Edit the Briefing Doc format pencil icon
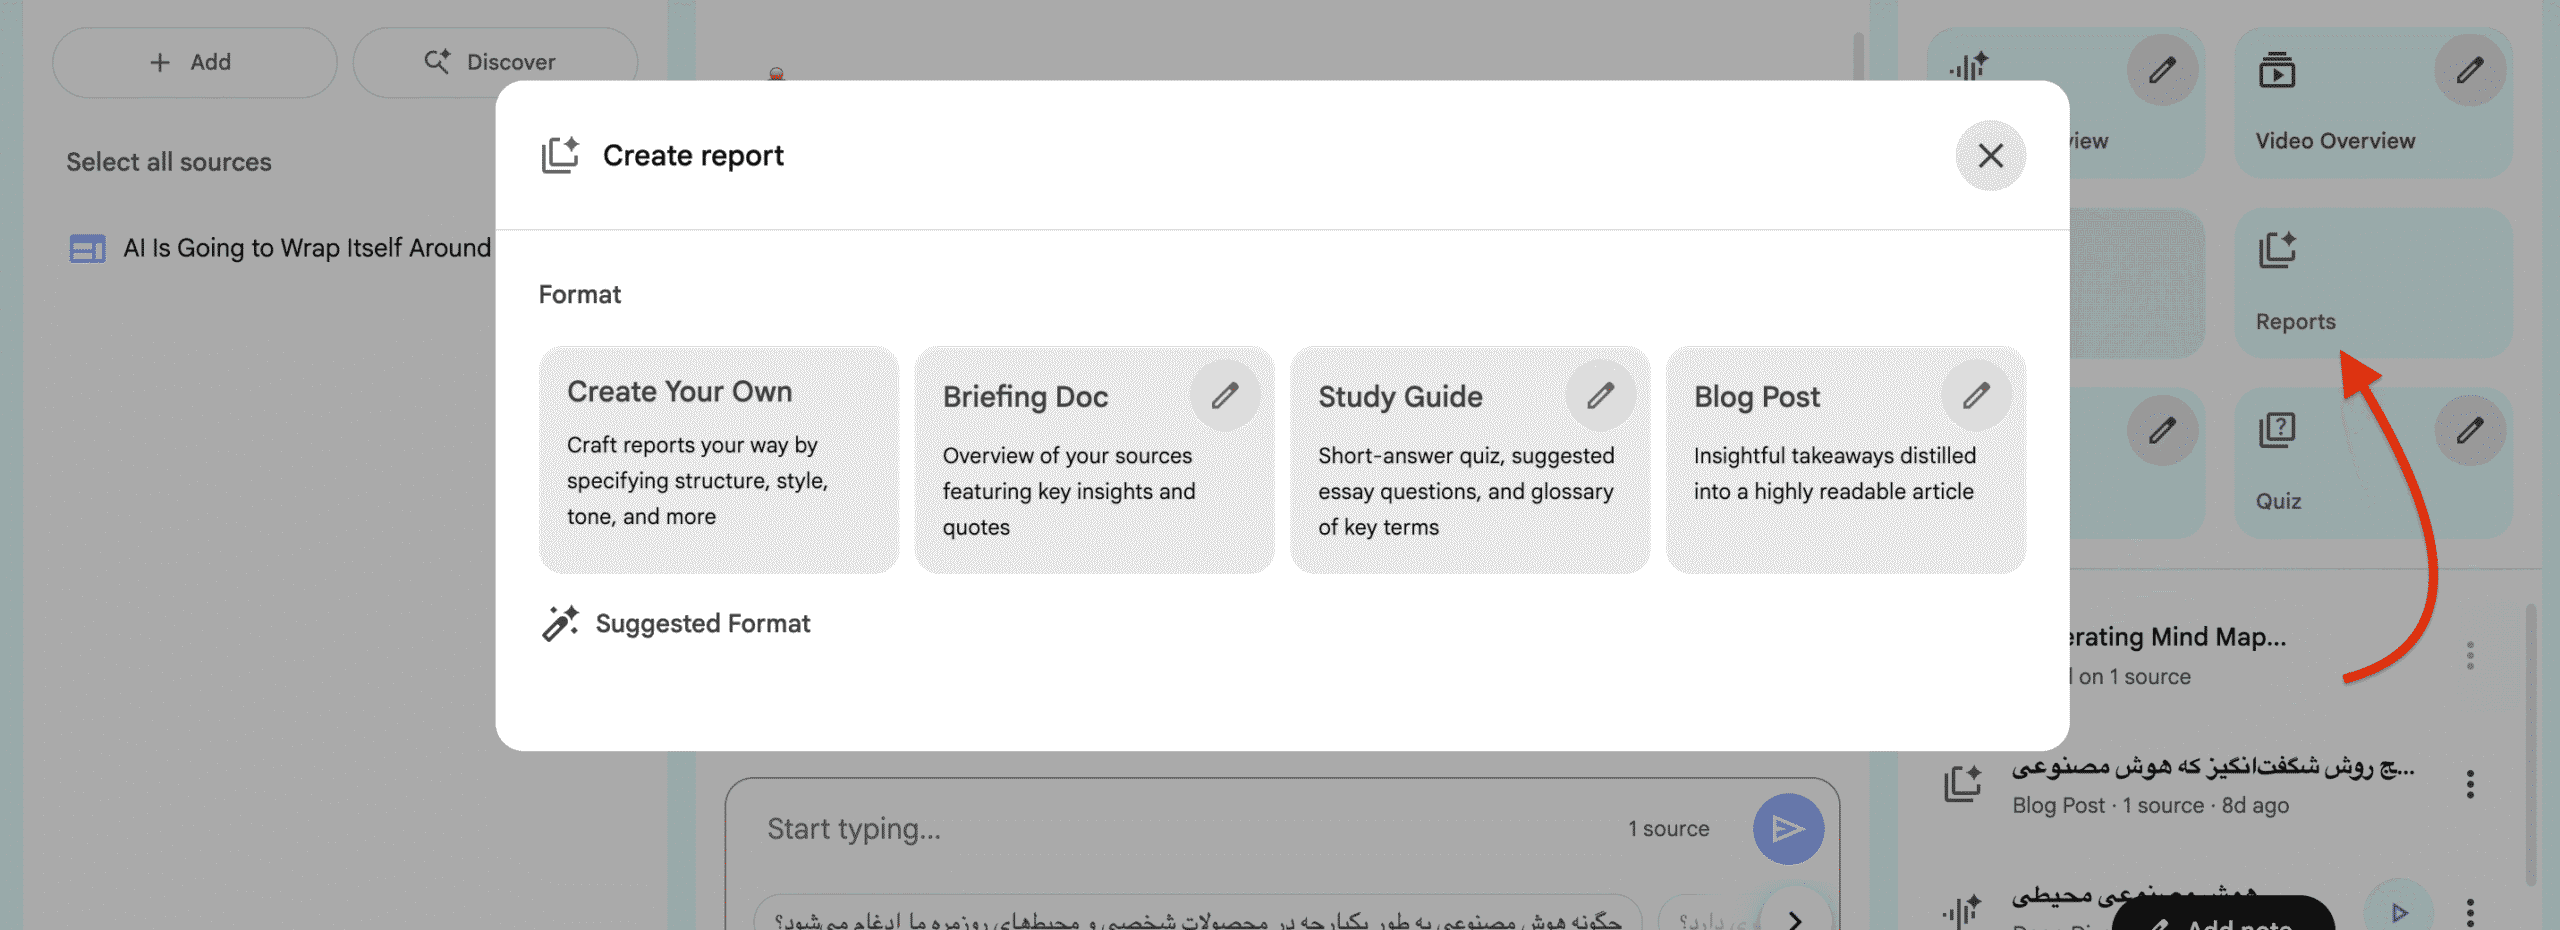 point(1225,396)
